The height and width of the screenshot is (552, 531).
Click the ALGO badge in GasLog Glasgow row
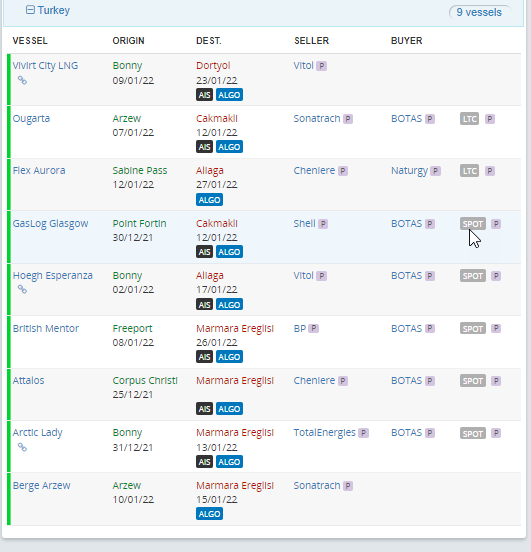click(229, 252)
